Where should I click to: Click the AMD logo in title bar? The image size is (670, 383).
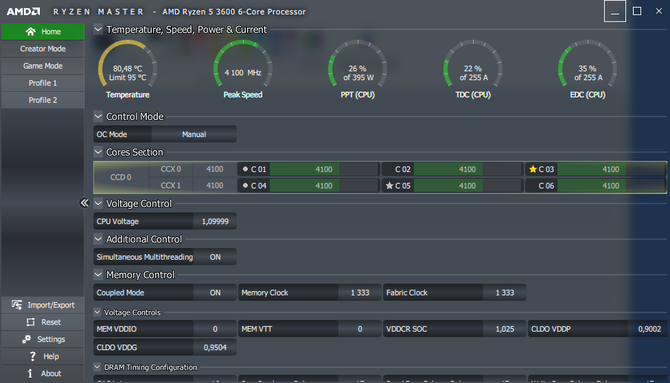(24, 12)
